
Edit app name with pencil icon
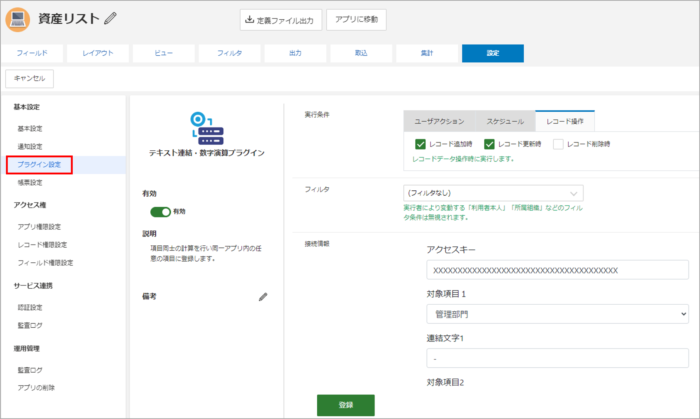point(110,18)
